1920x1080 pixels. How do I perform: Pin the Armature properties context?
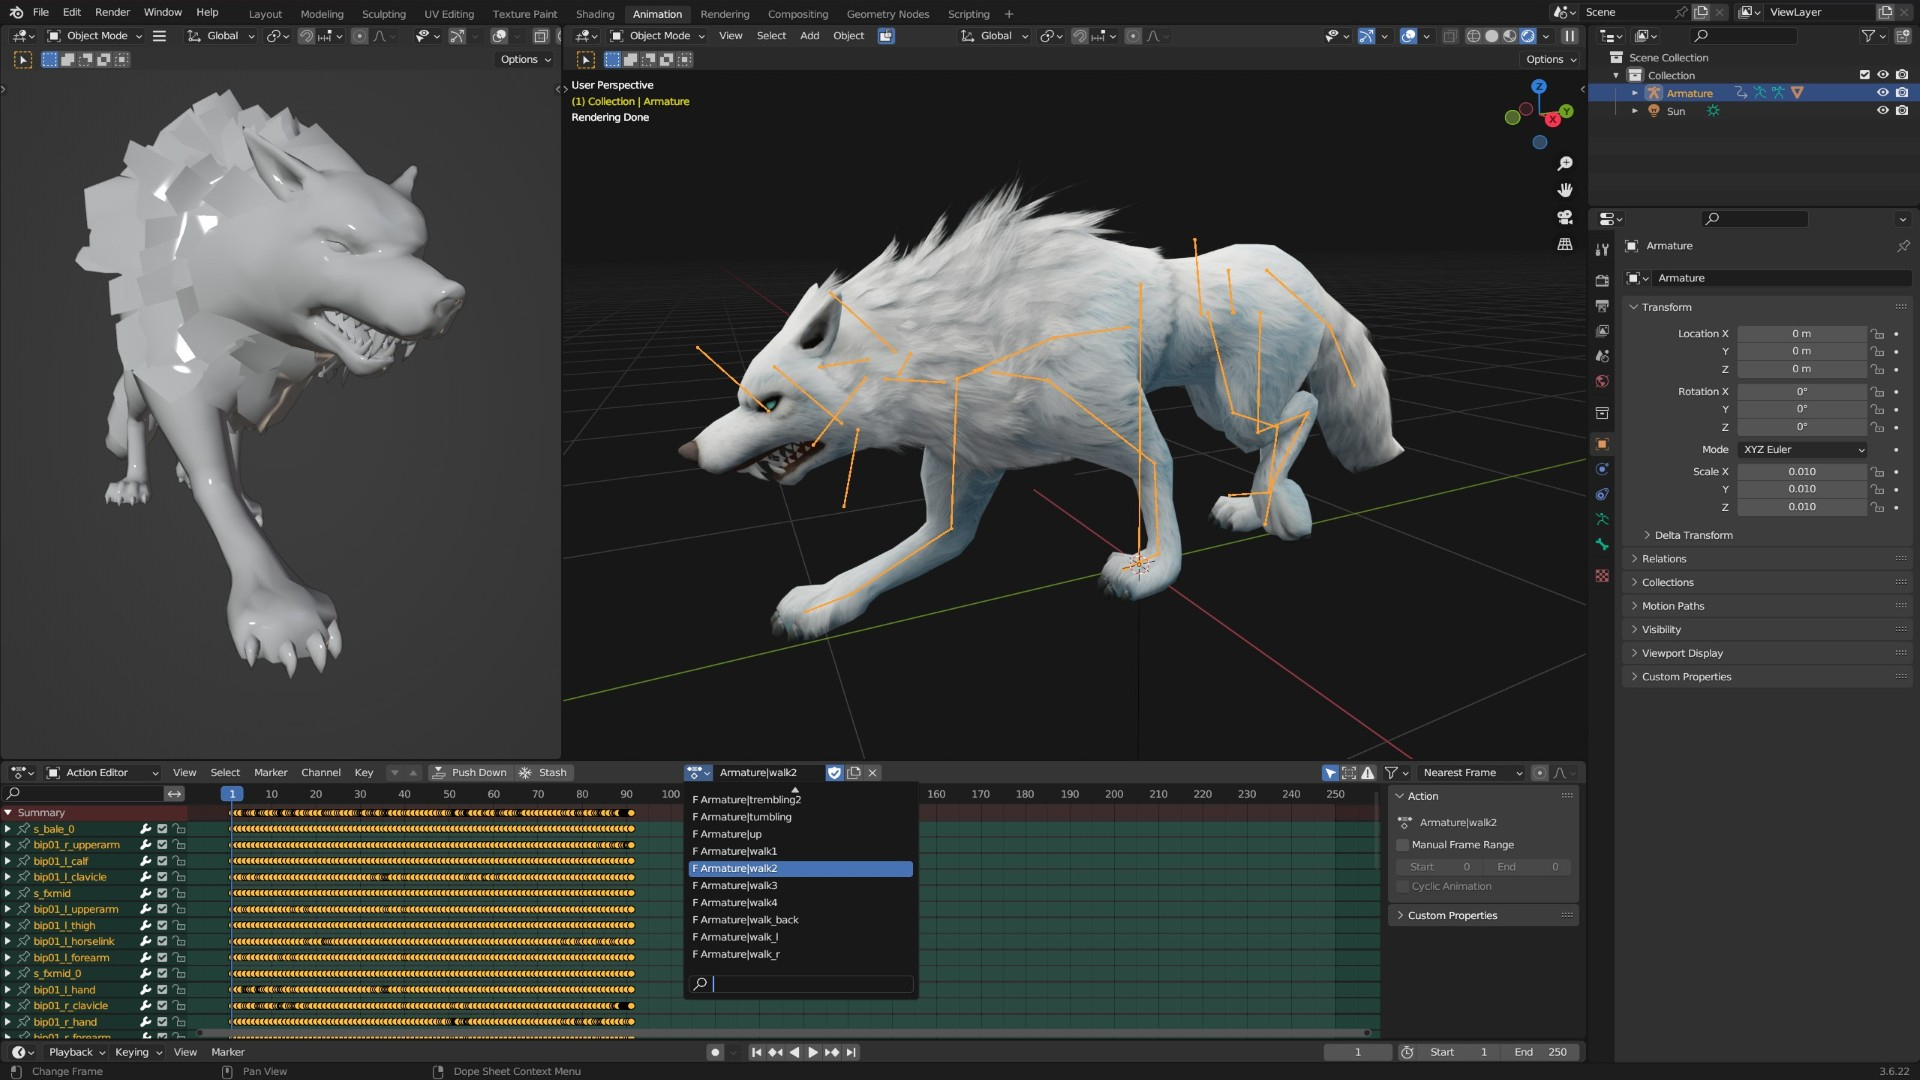point(1903,246)
